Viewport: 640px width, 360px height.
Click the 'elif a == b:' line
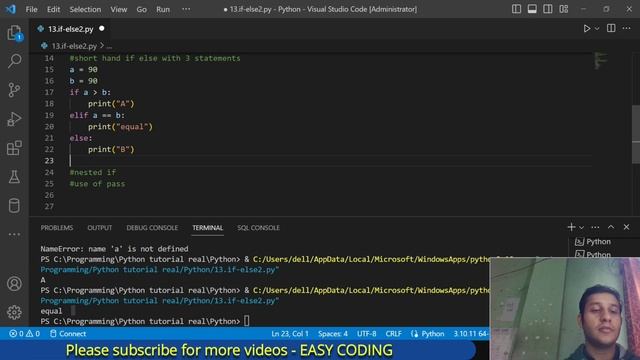click(97, 115)
